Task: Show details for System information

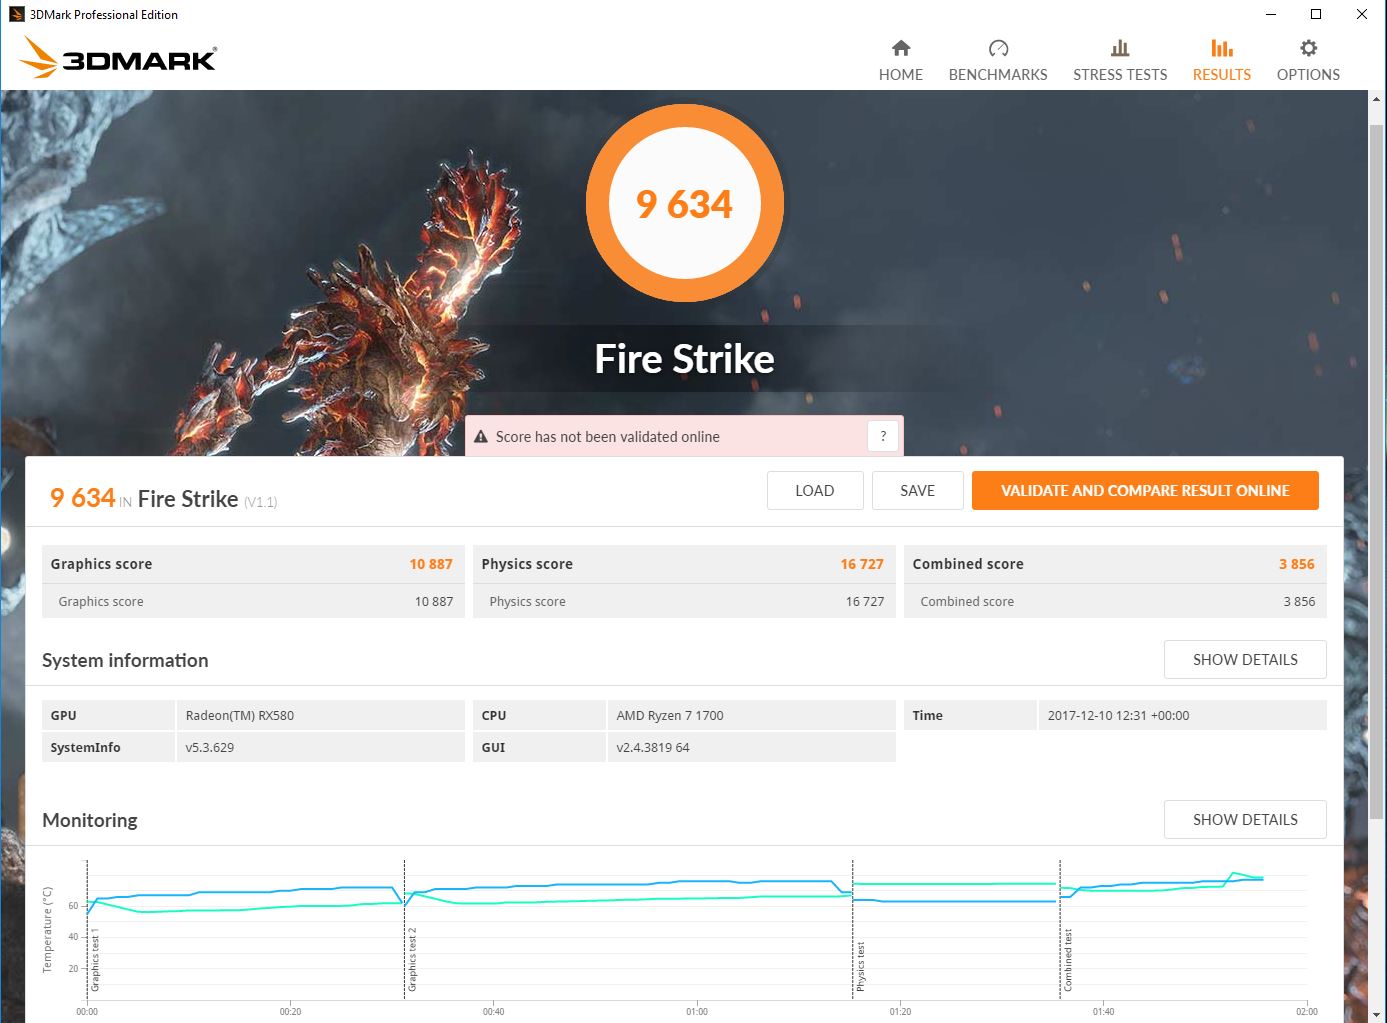Action: pyautogui.click(x=1245, y=660)
